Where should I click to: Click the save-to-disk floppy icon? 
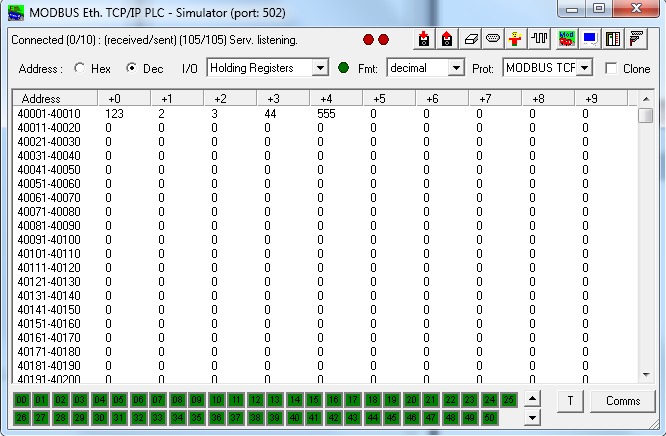424,39
